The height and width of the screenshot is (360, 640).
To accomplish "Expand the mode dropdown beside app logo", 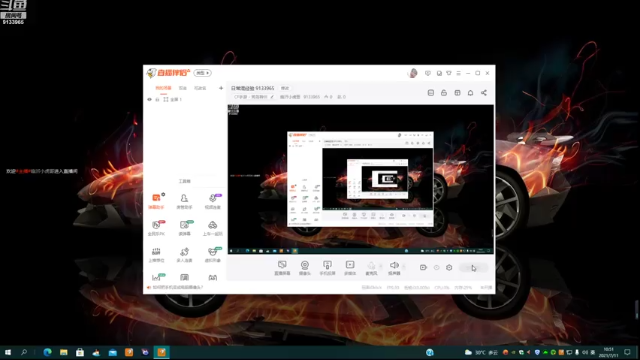I will pos(202,73).
